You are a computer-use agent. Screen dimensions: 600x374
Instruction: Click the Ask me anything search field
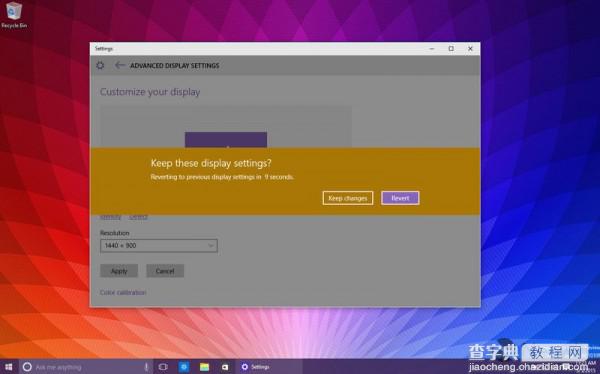coord(86,367)
